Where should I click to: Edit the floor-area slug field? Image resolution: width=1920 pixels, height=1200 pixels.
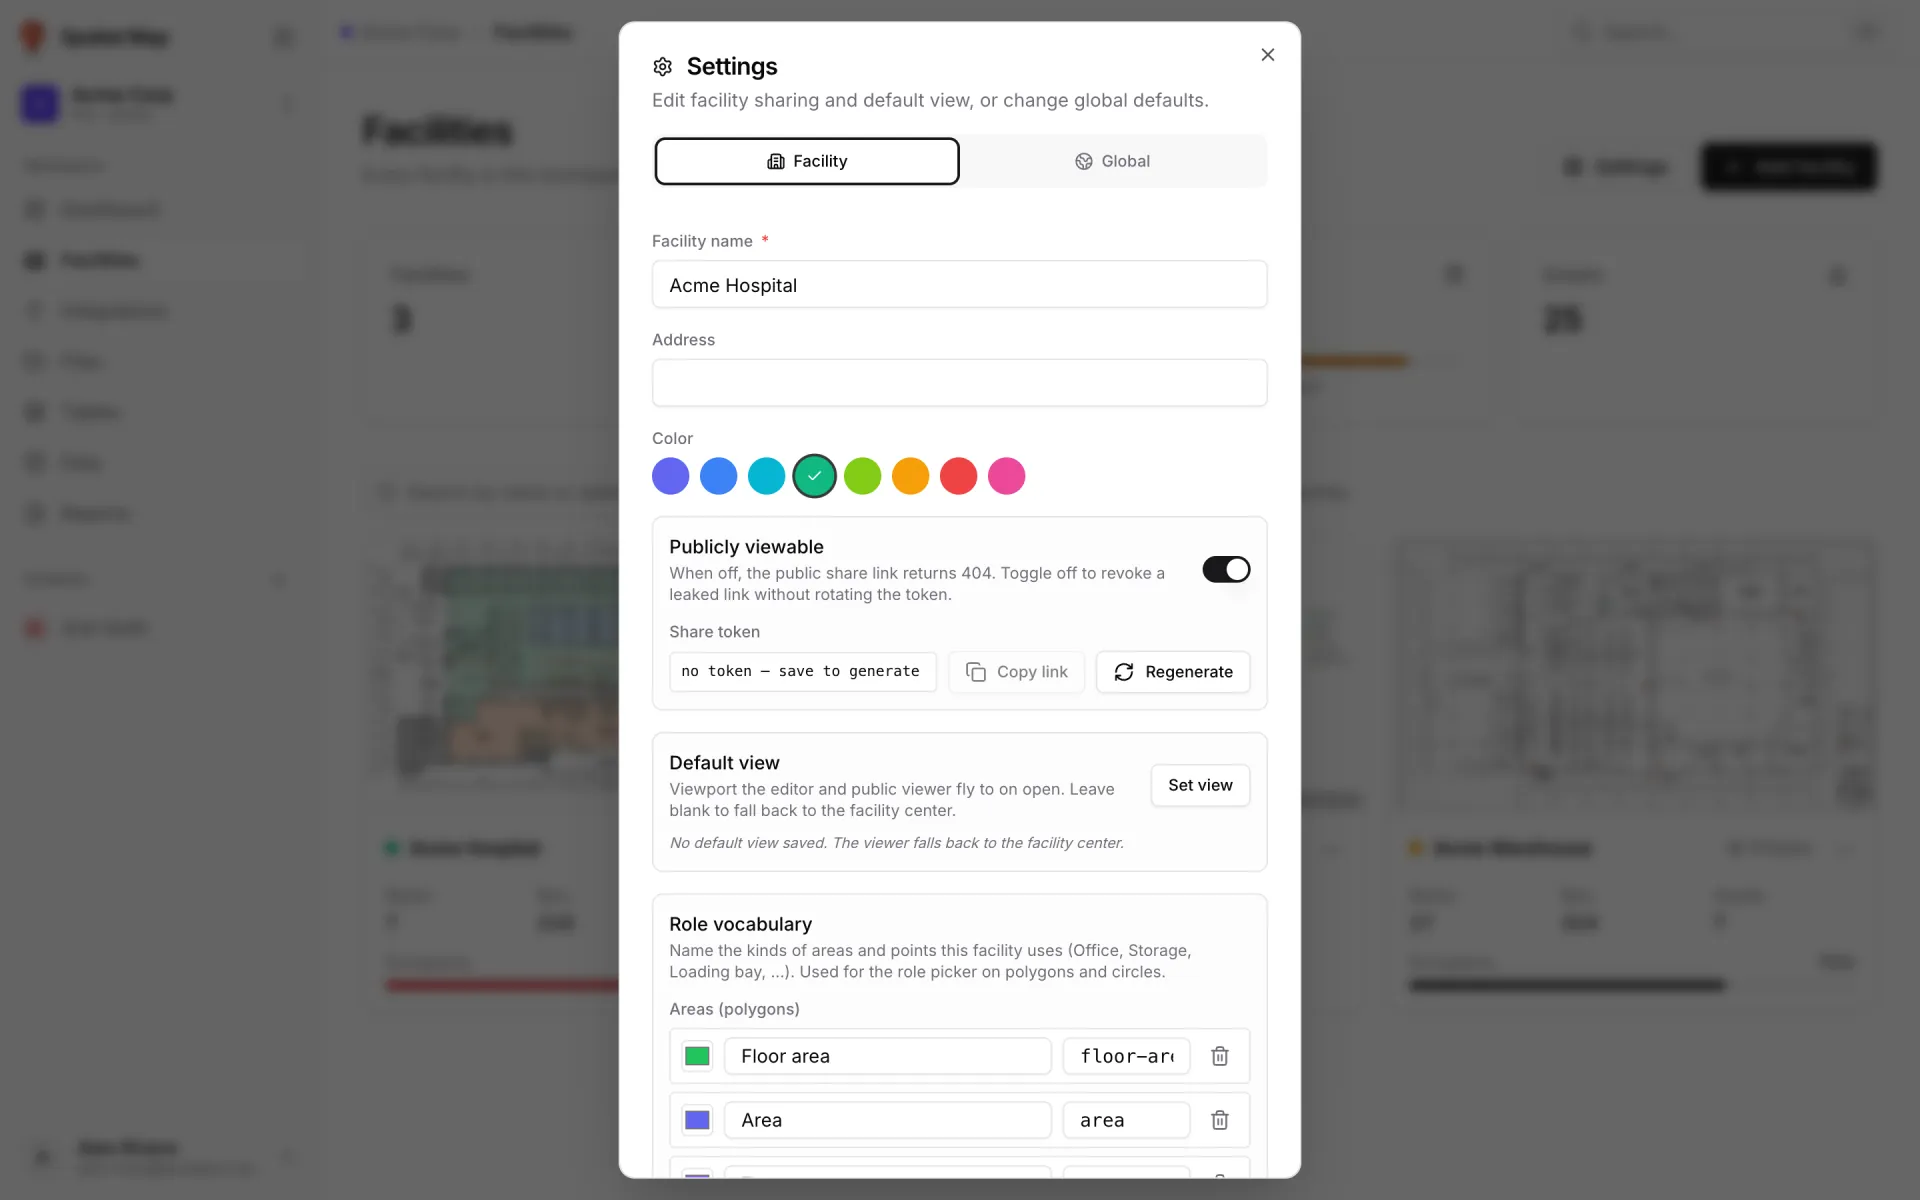pyautogui.click(x=1126, y=1056)
